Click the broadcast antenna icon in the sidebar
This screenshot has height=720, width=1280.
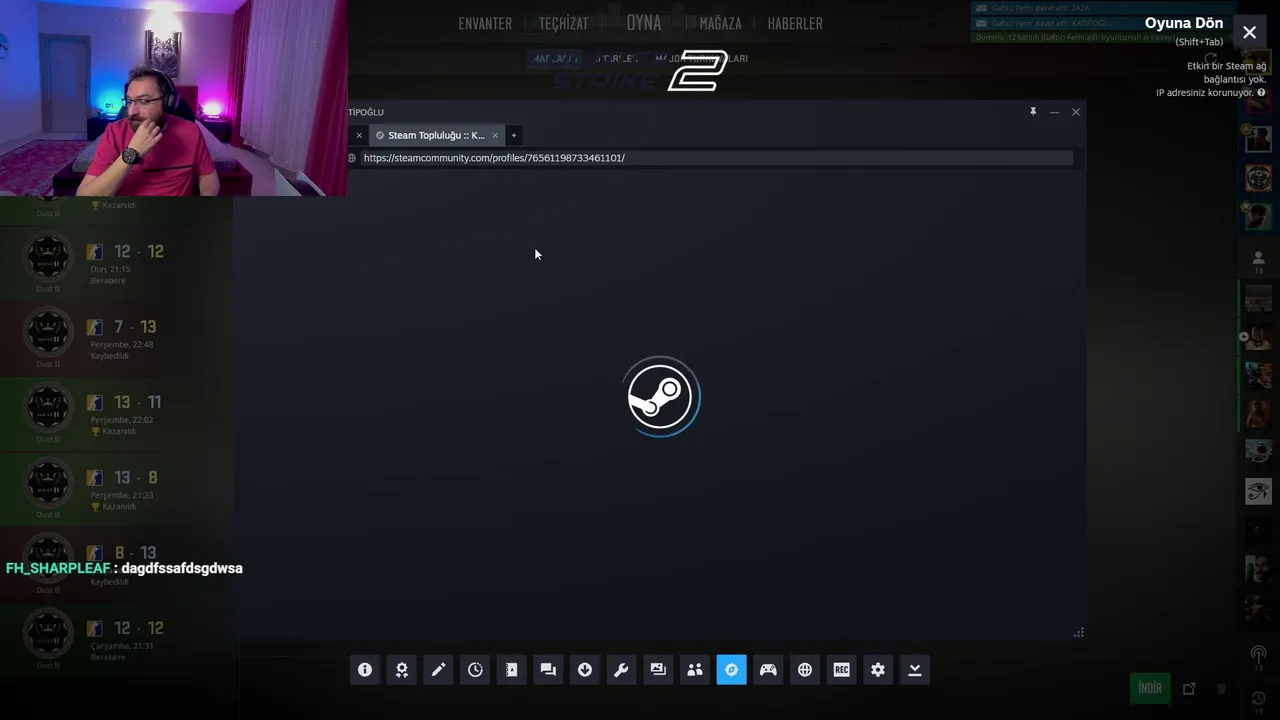(x=1258, y=654)
